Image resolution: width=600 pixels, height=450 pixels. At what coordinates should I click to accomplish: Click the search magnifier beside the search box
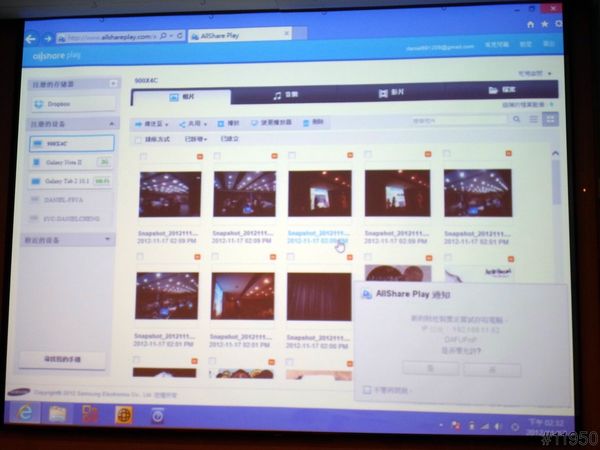coord(516,119)
